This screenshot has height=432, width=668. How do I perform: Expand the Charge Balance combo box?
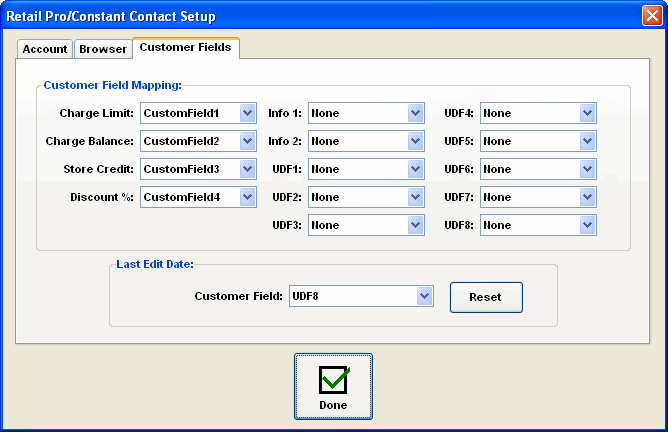tap(247, 141)
